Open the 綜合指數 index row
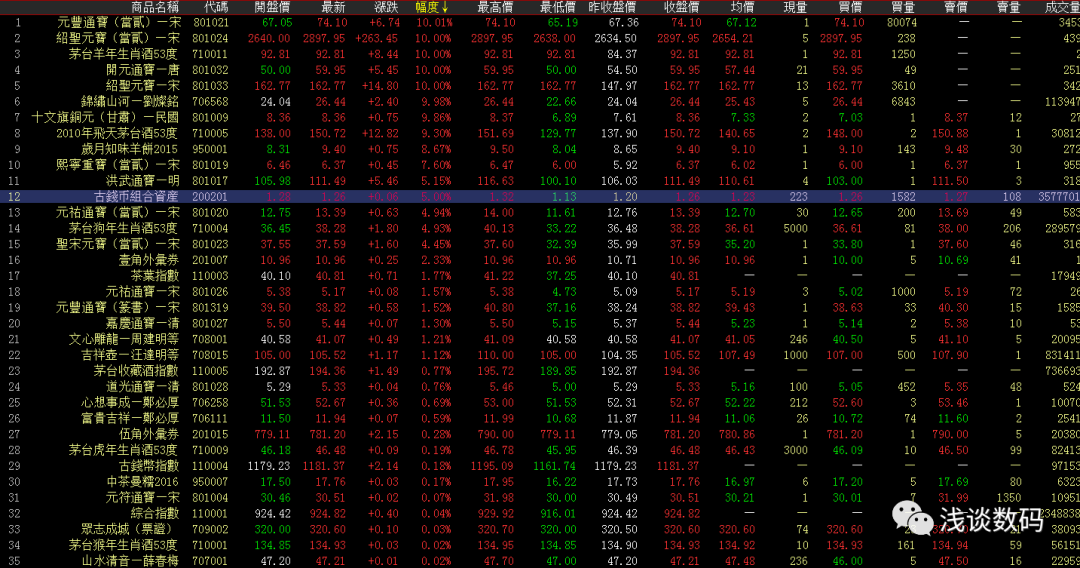This screenshot has height=568, width=1080. click(x=540, y=514)
